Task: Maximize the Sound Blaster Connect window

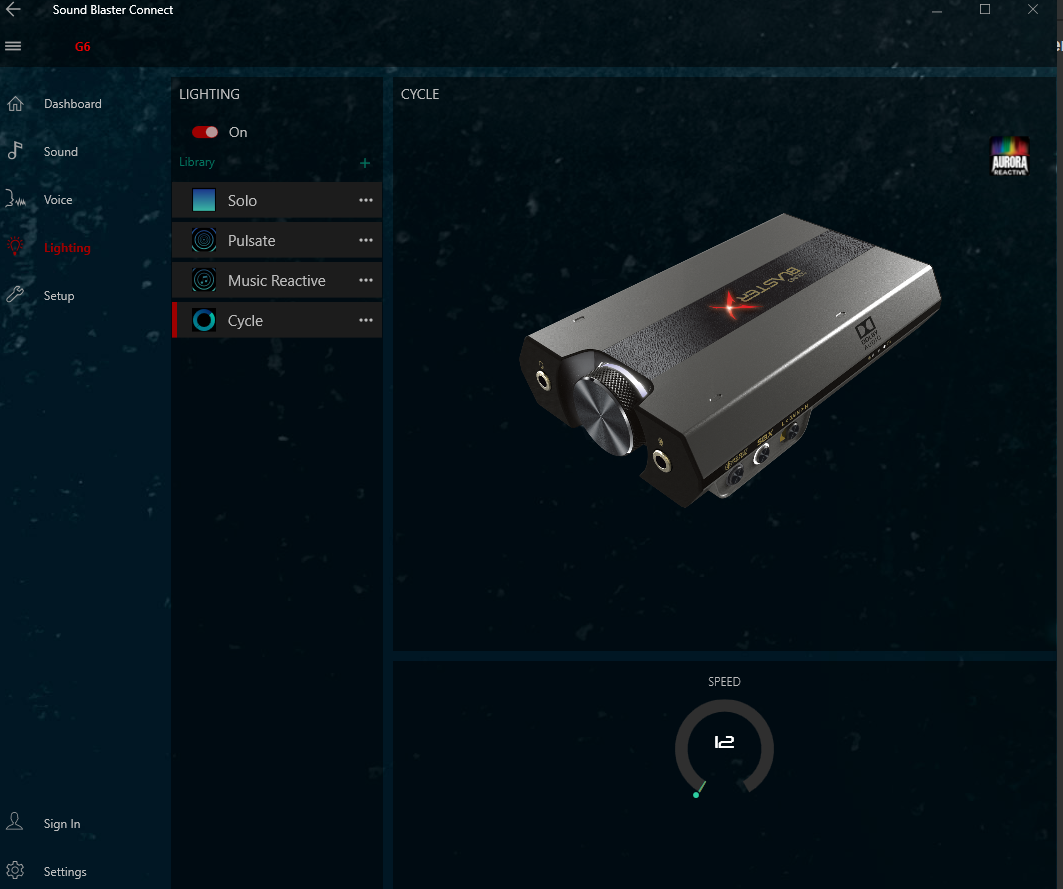Action: click(985, 9)
